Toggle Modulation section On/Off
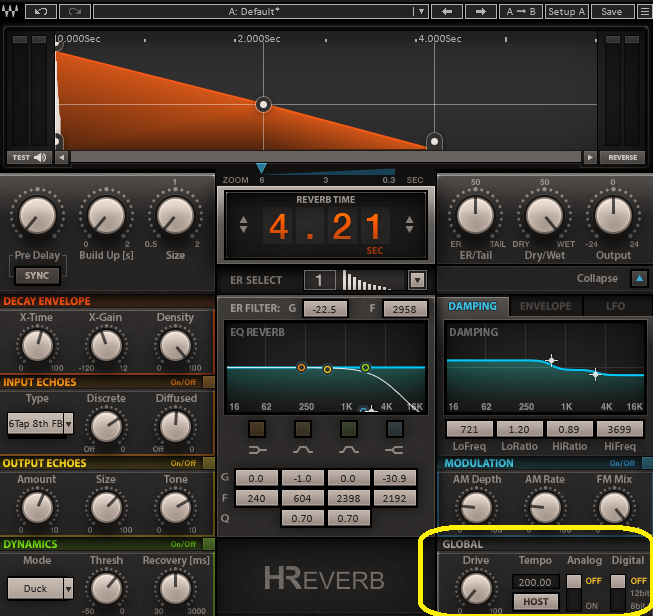Image resolution: width=653 pixels, height=616 pixels. 643,463
